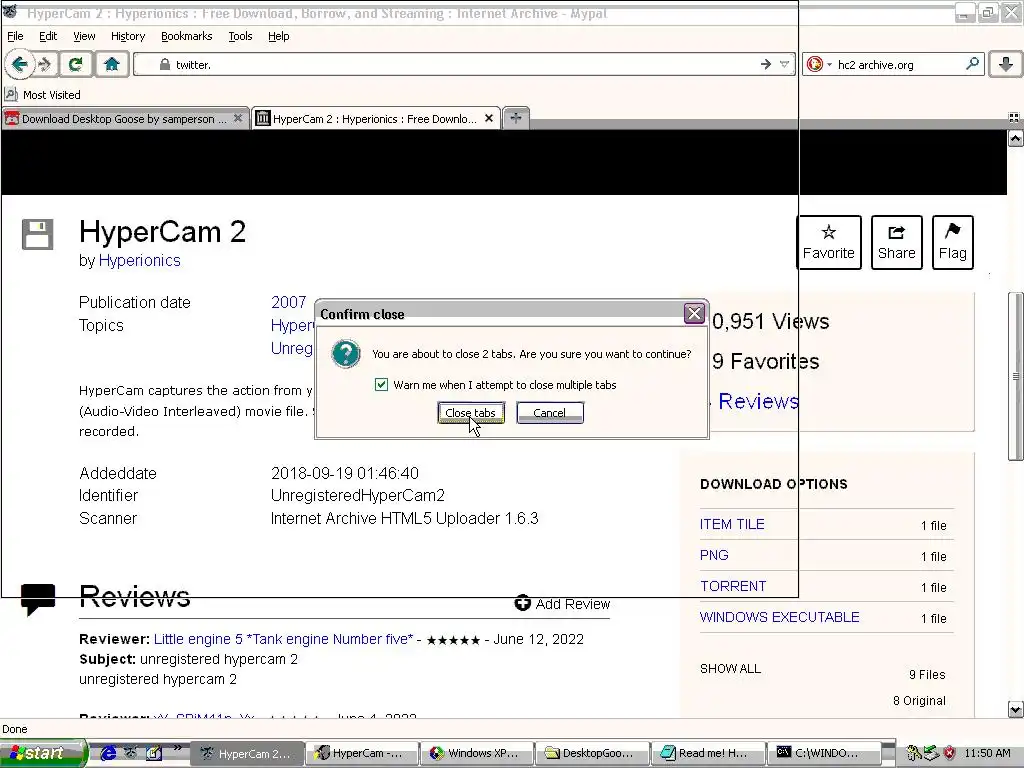Open the File menu
This screenshot has width=1024, height=768.
coord(15,36)
